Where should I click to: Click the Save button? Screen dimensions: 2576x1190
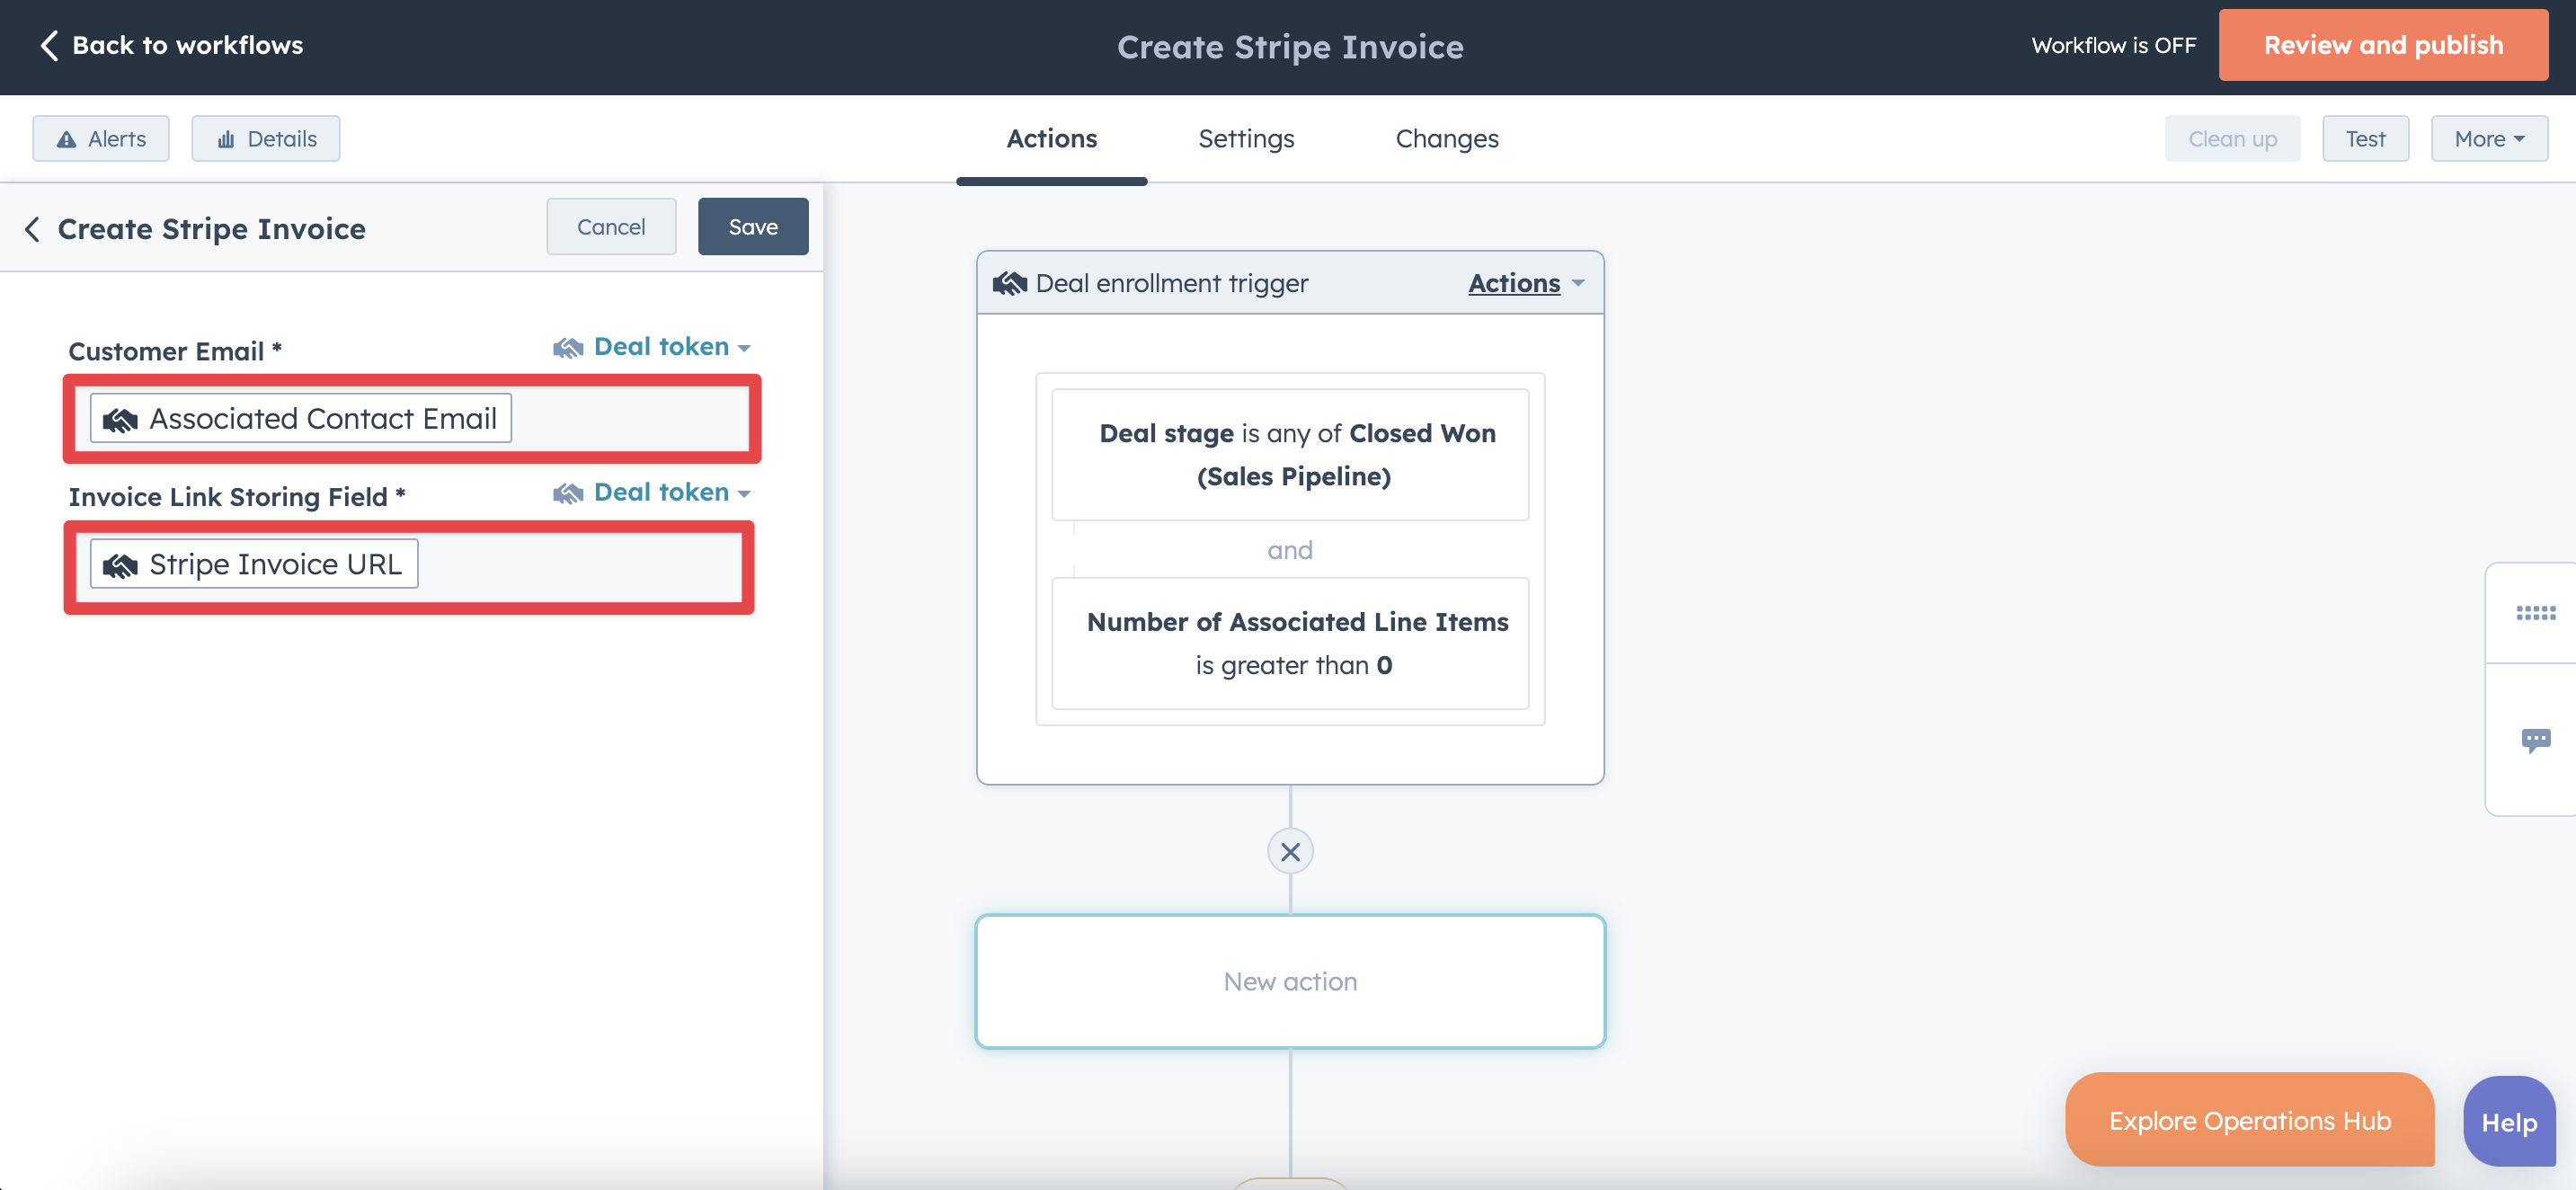(753, 227)
